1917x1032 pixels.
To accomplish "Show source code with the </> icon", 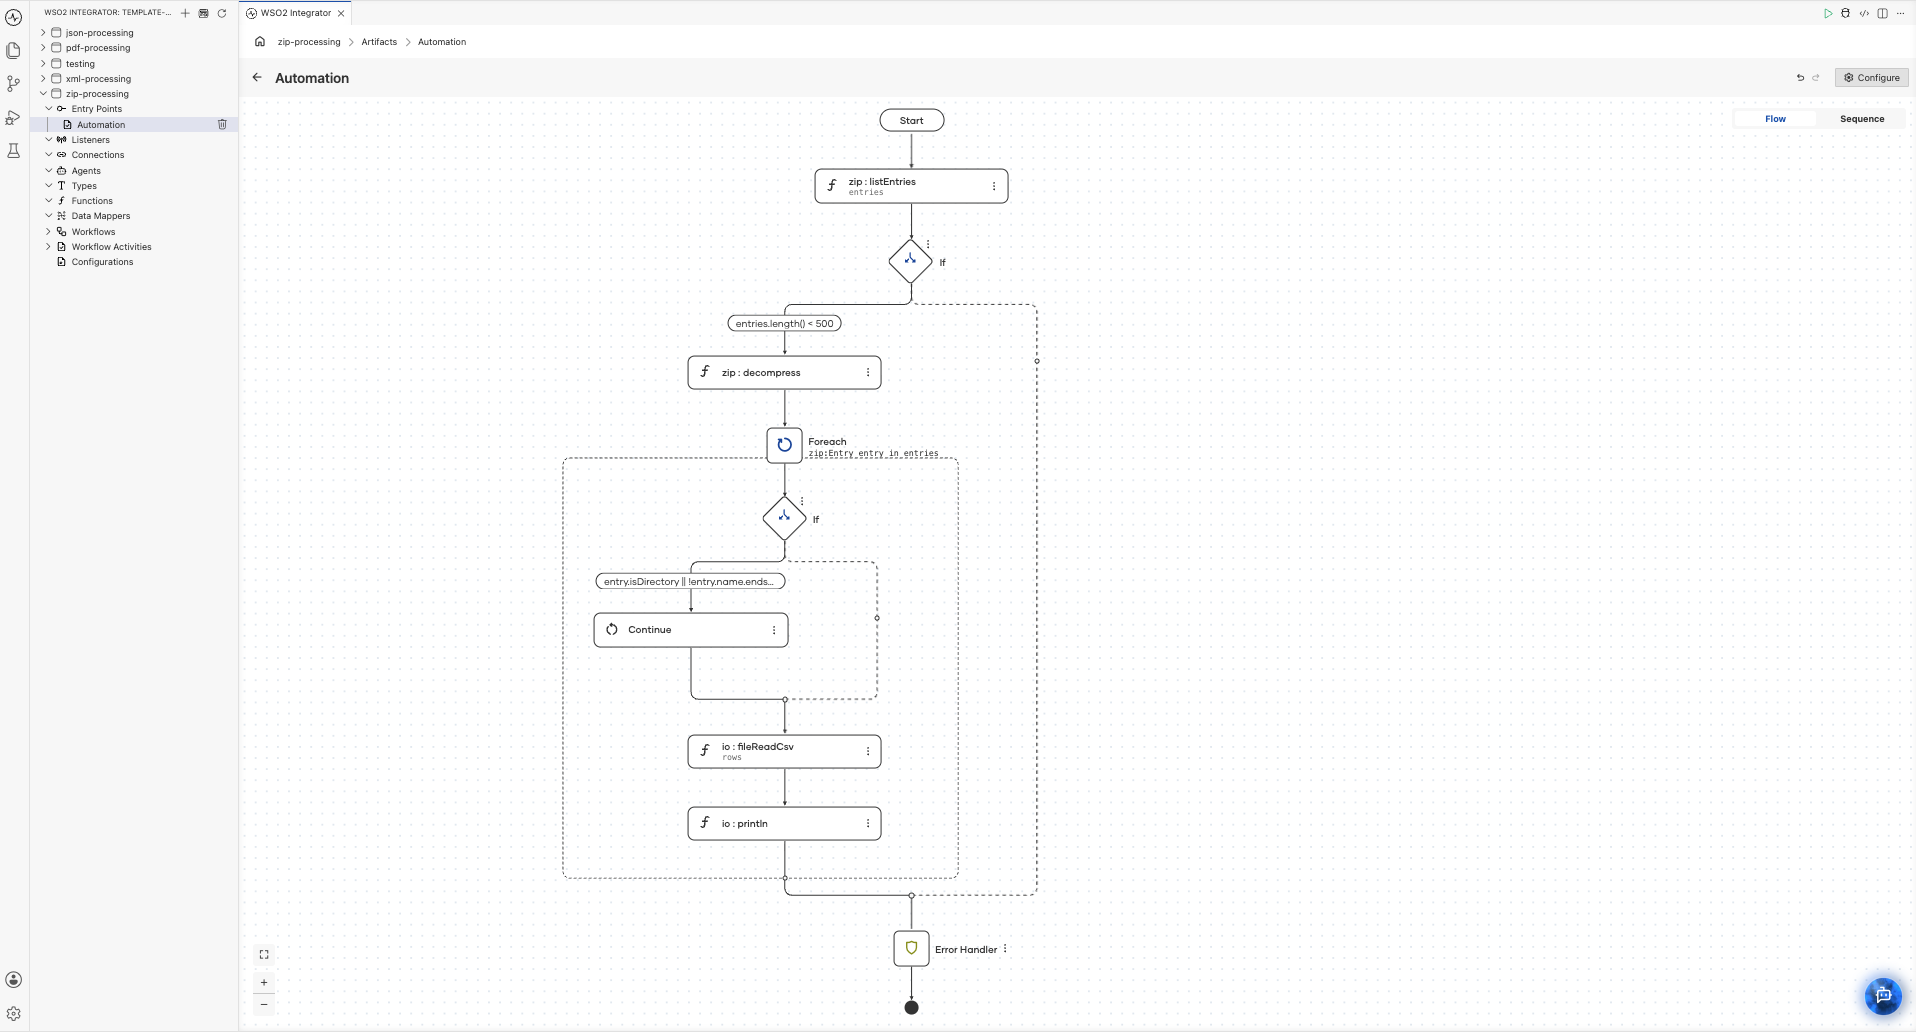I will point(1864,13).
